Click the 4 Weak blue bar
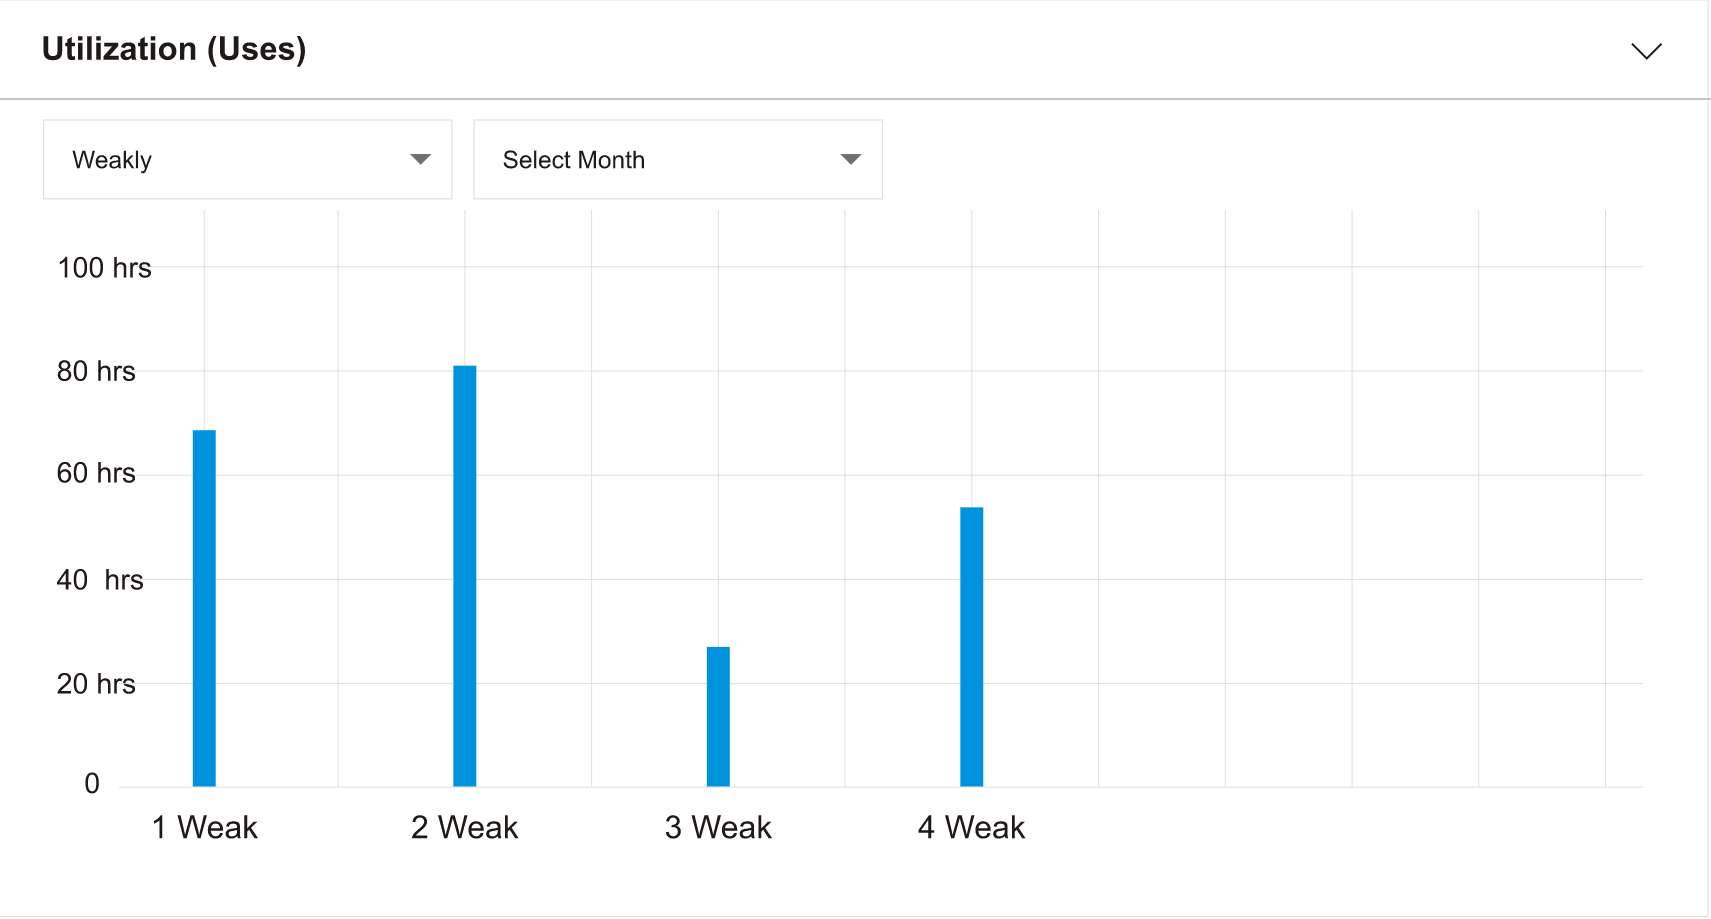The height and width of the screenshot is (919, 1711). 971,646
